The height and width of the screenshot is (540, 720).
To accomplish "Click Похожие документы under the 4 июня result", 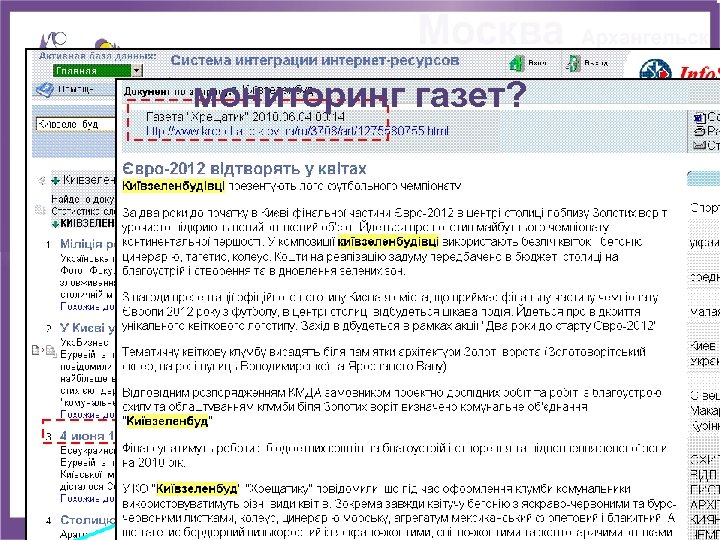I will point(87,498).
